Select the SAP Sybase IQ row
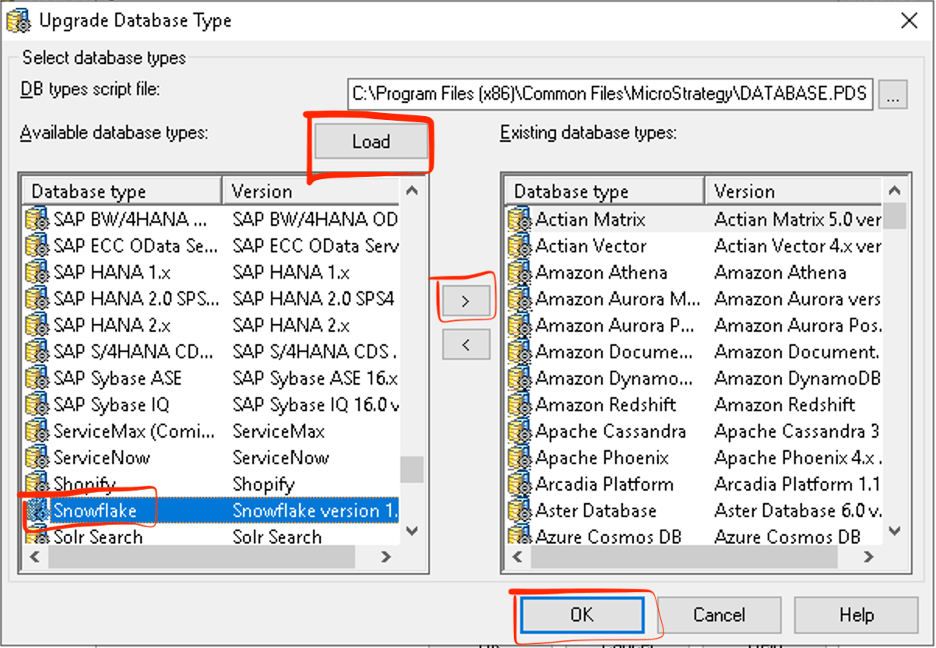 (112, 405)
